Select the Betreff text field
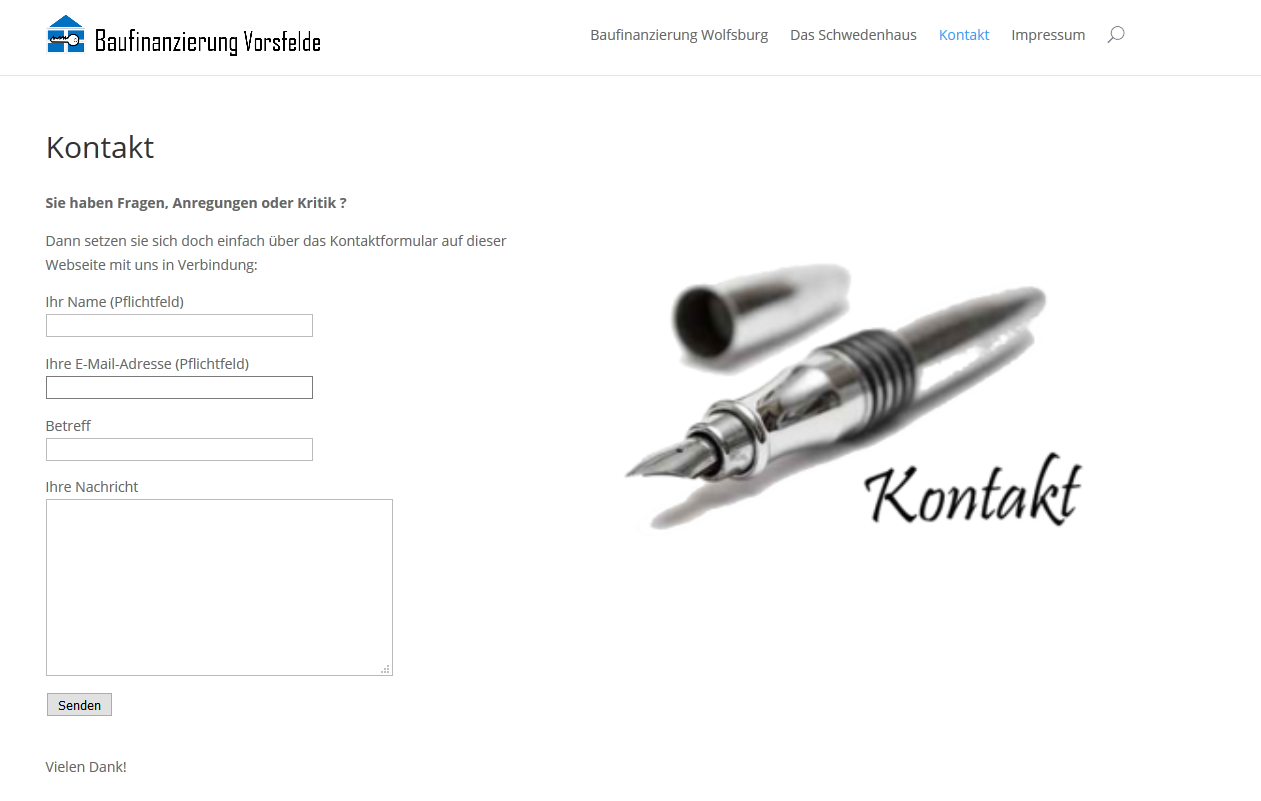This screenshot has width=1261, height=801. tap(179, 449)
